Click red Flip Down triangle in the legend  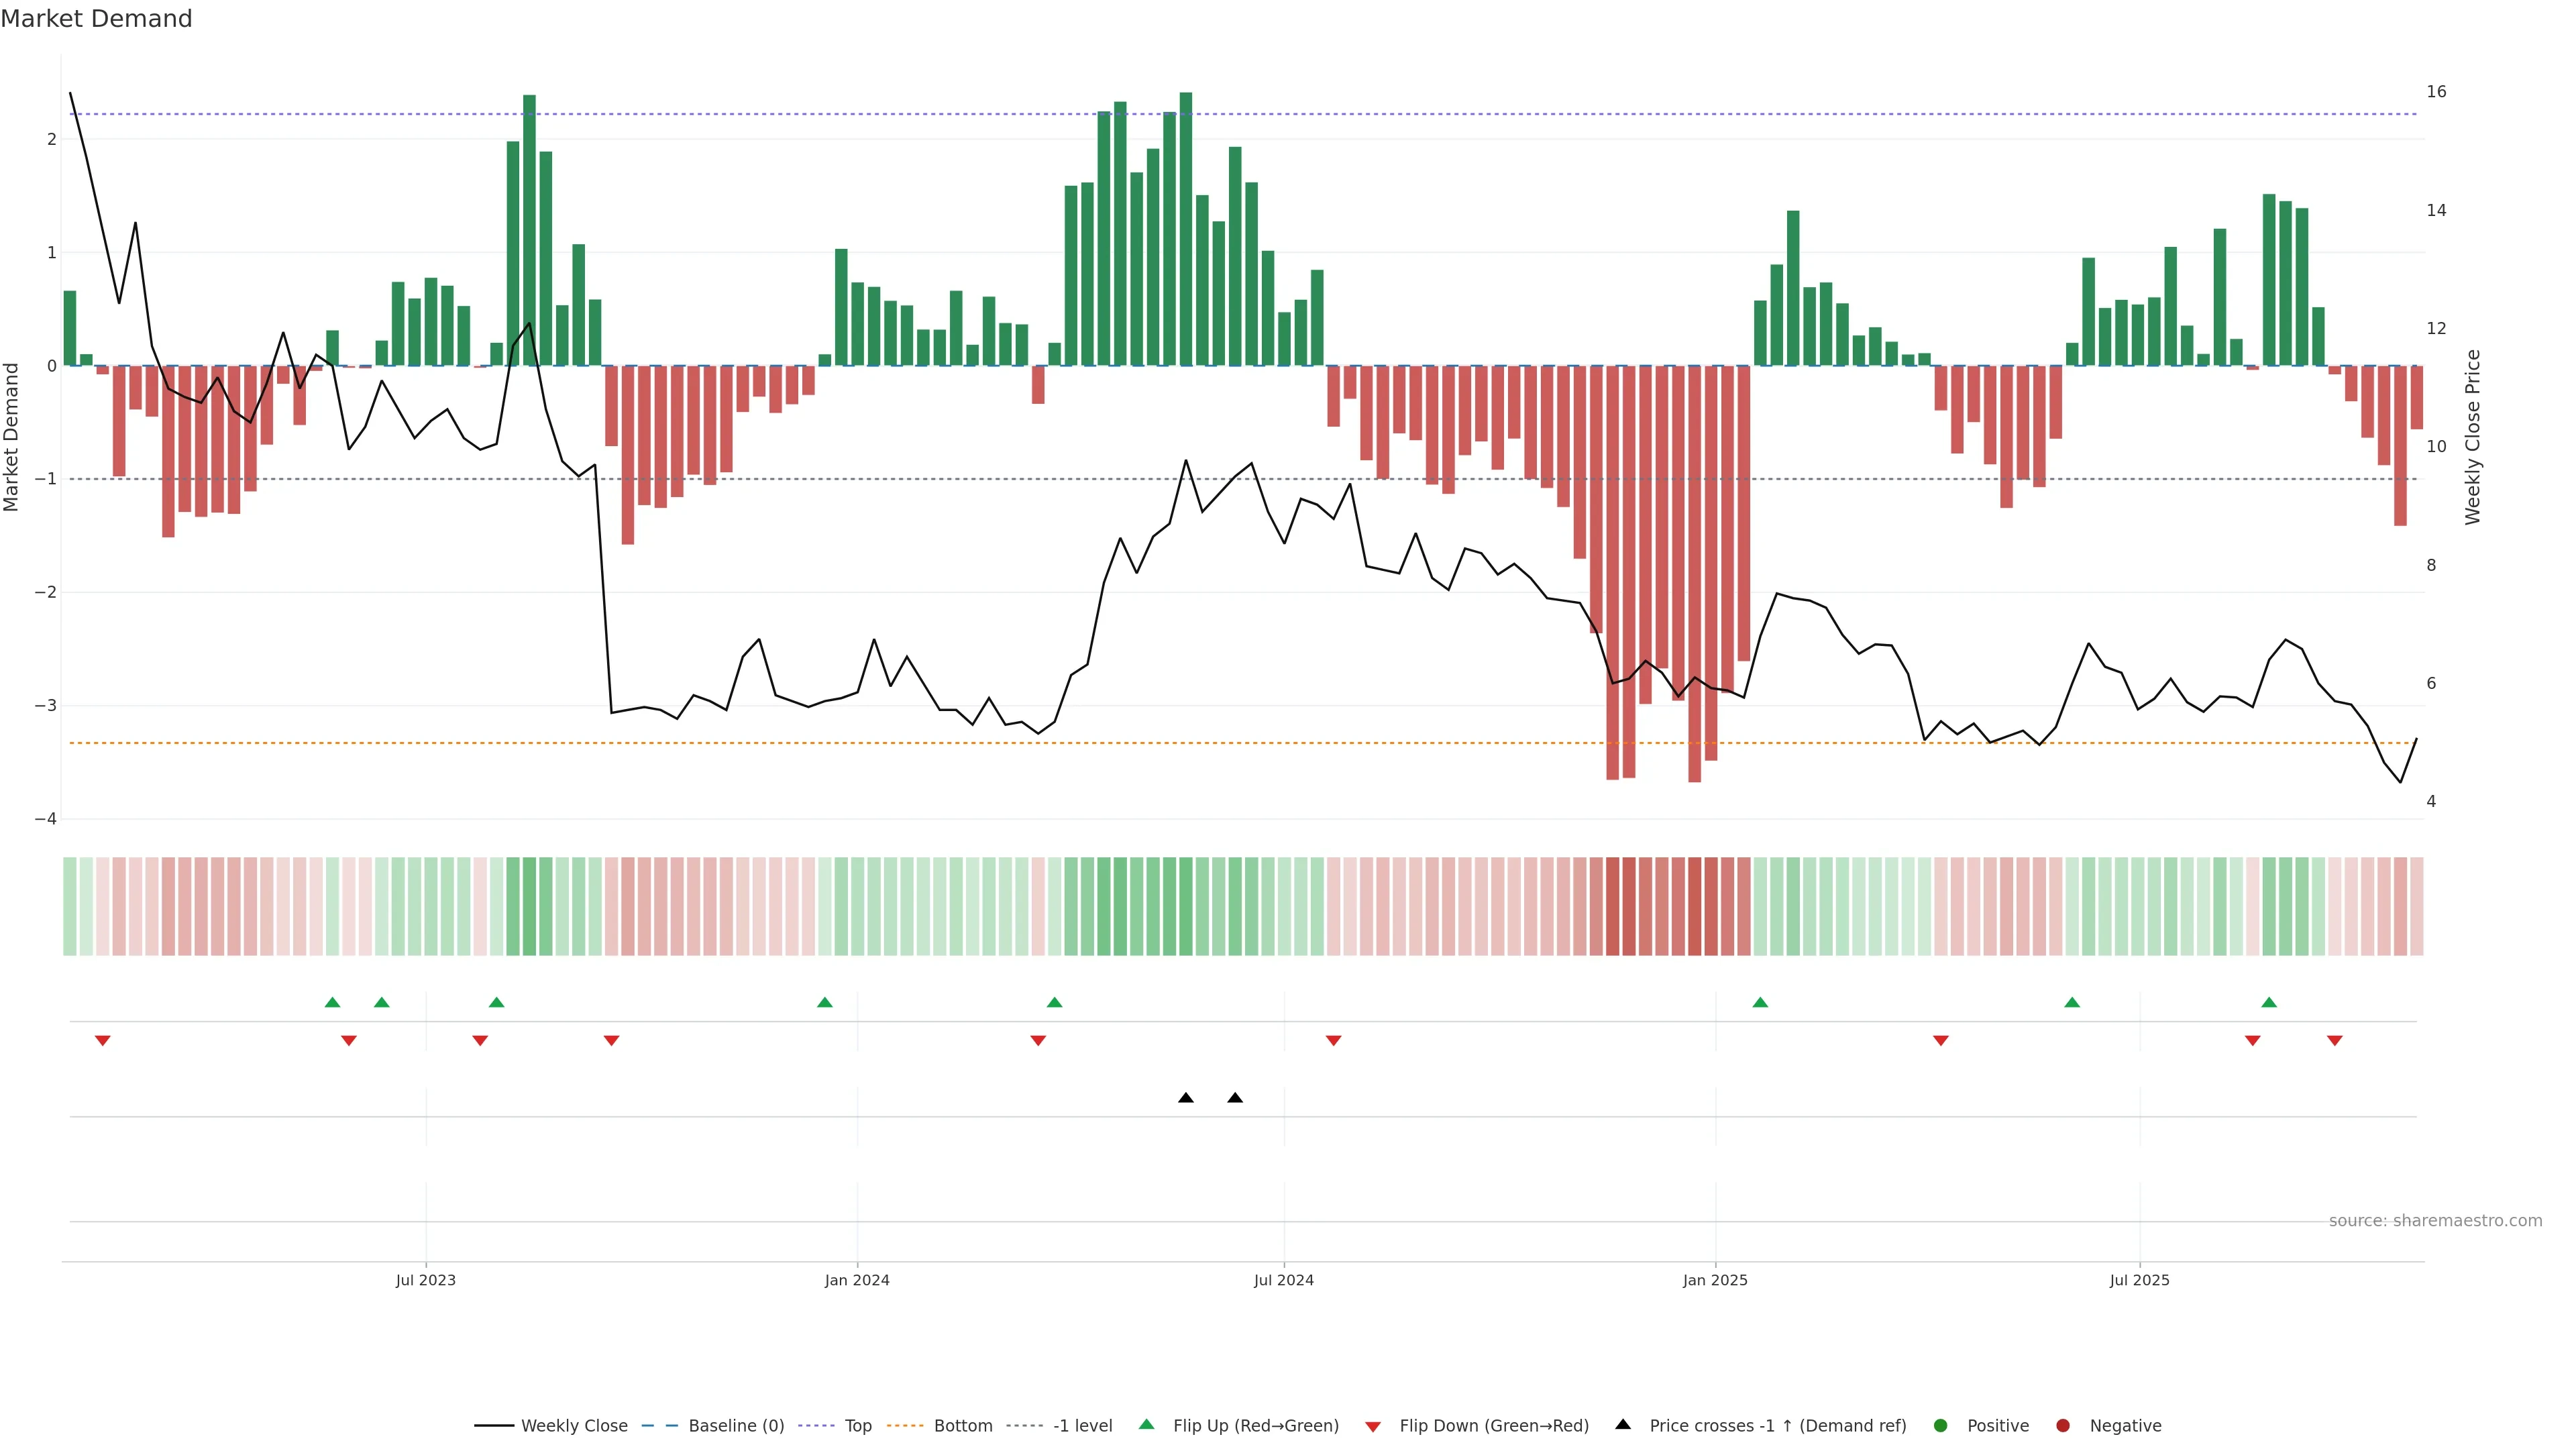1373,1426
